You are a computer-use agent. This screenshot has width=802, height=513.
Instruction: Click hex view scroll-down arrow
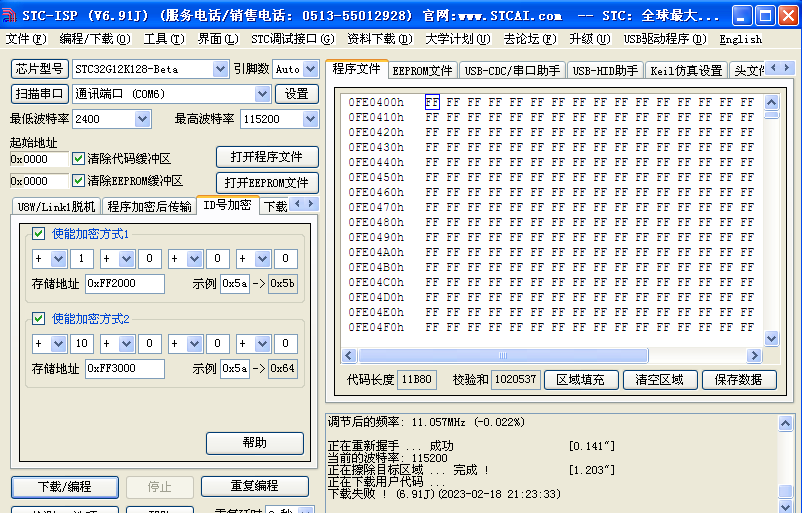pos(771,338)
